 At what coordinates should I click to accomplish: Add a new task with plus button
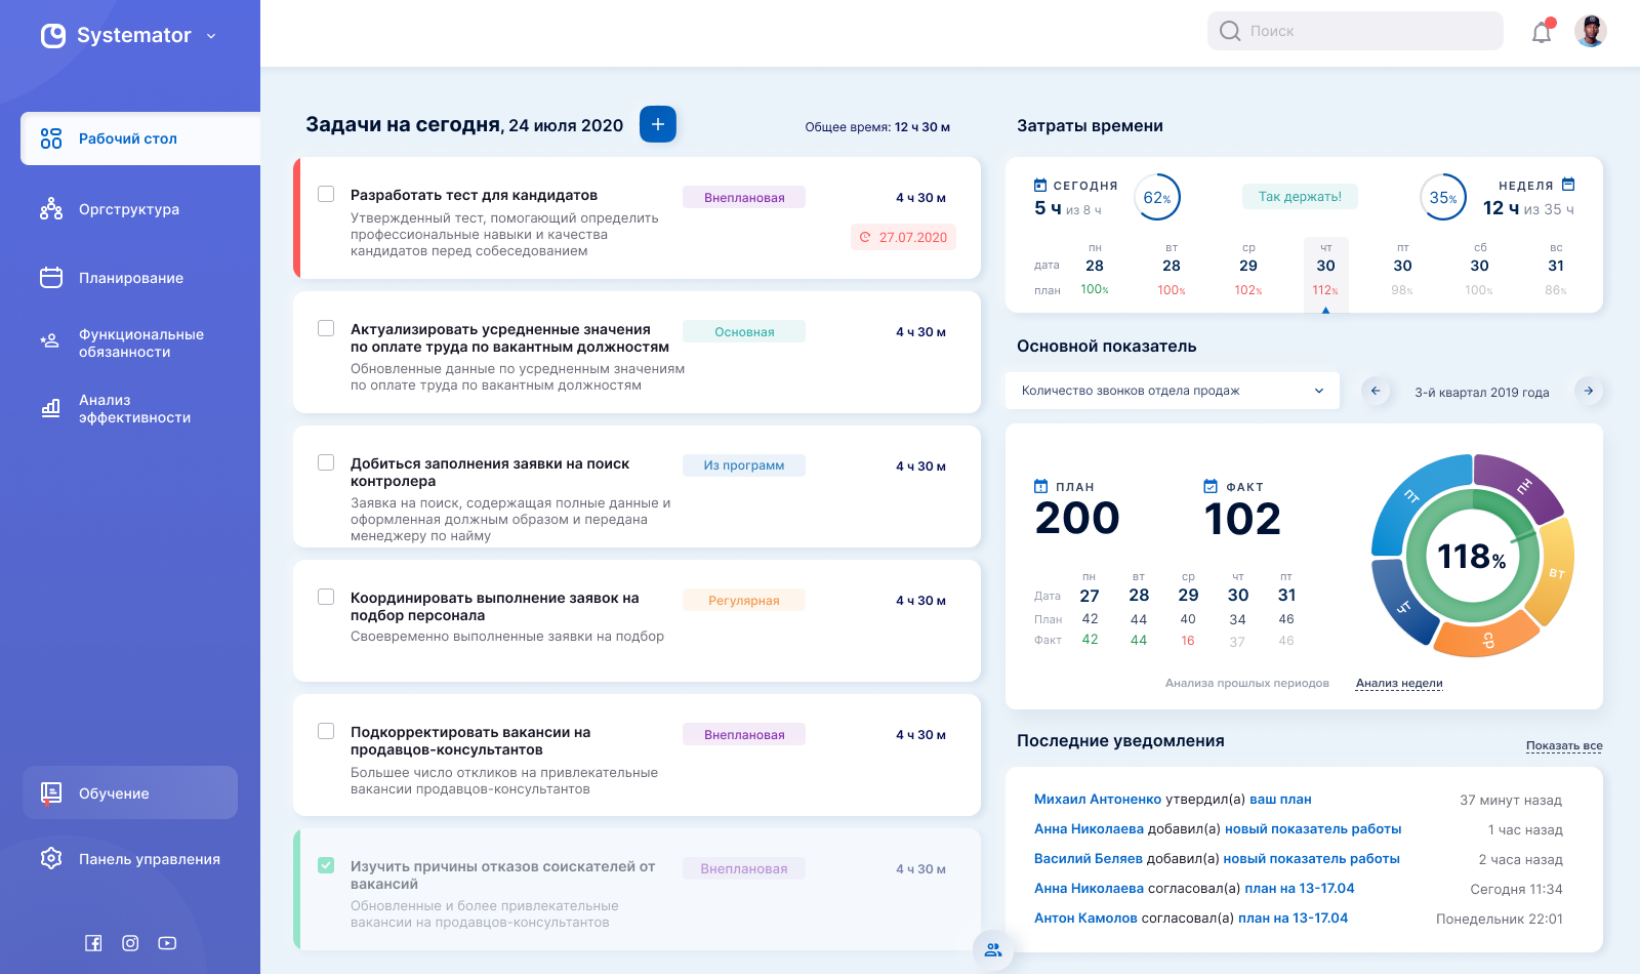[x=658, y=124]
